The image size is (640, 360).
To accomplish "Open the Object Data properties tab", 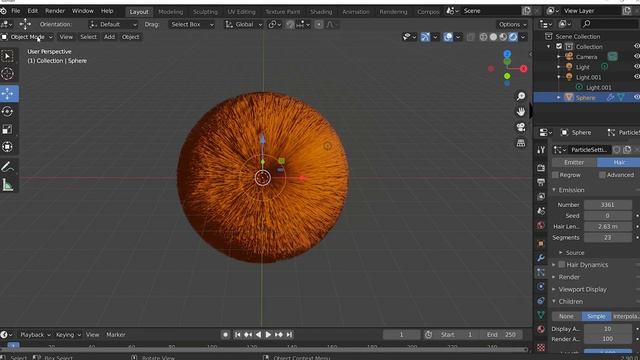I will coord(541,315).
